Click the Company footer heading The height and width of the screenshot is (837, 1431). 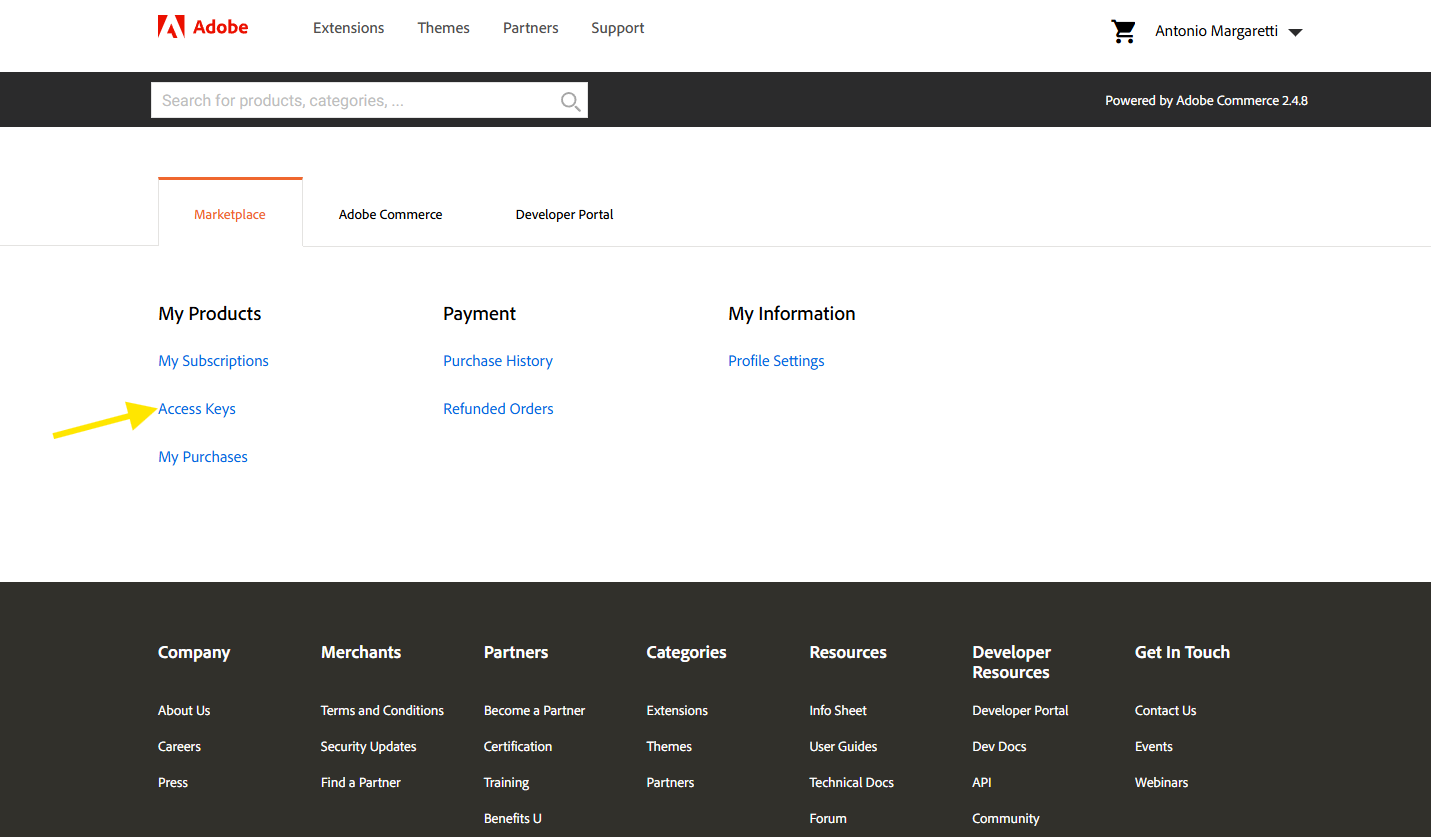coord(194,652)
